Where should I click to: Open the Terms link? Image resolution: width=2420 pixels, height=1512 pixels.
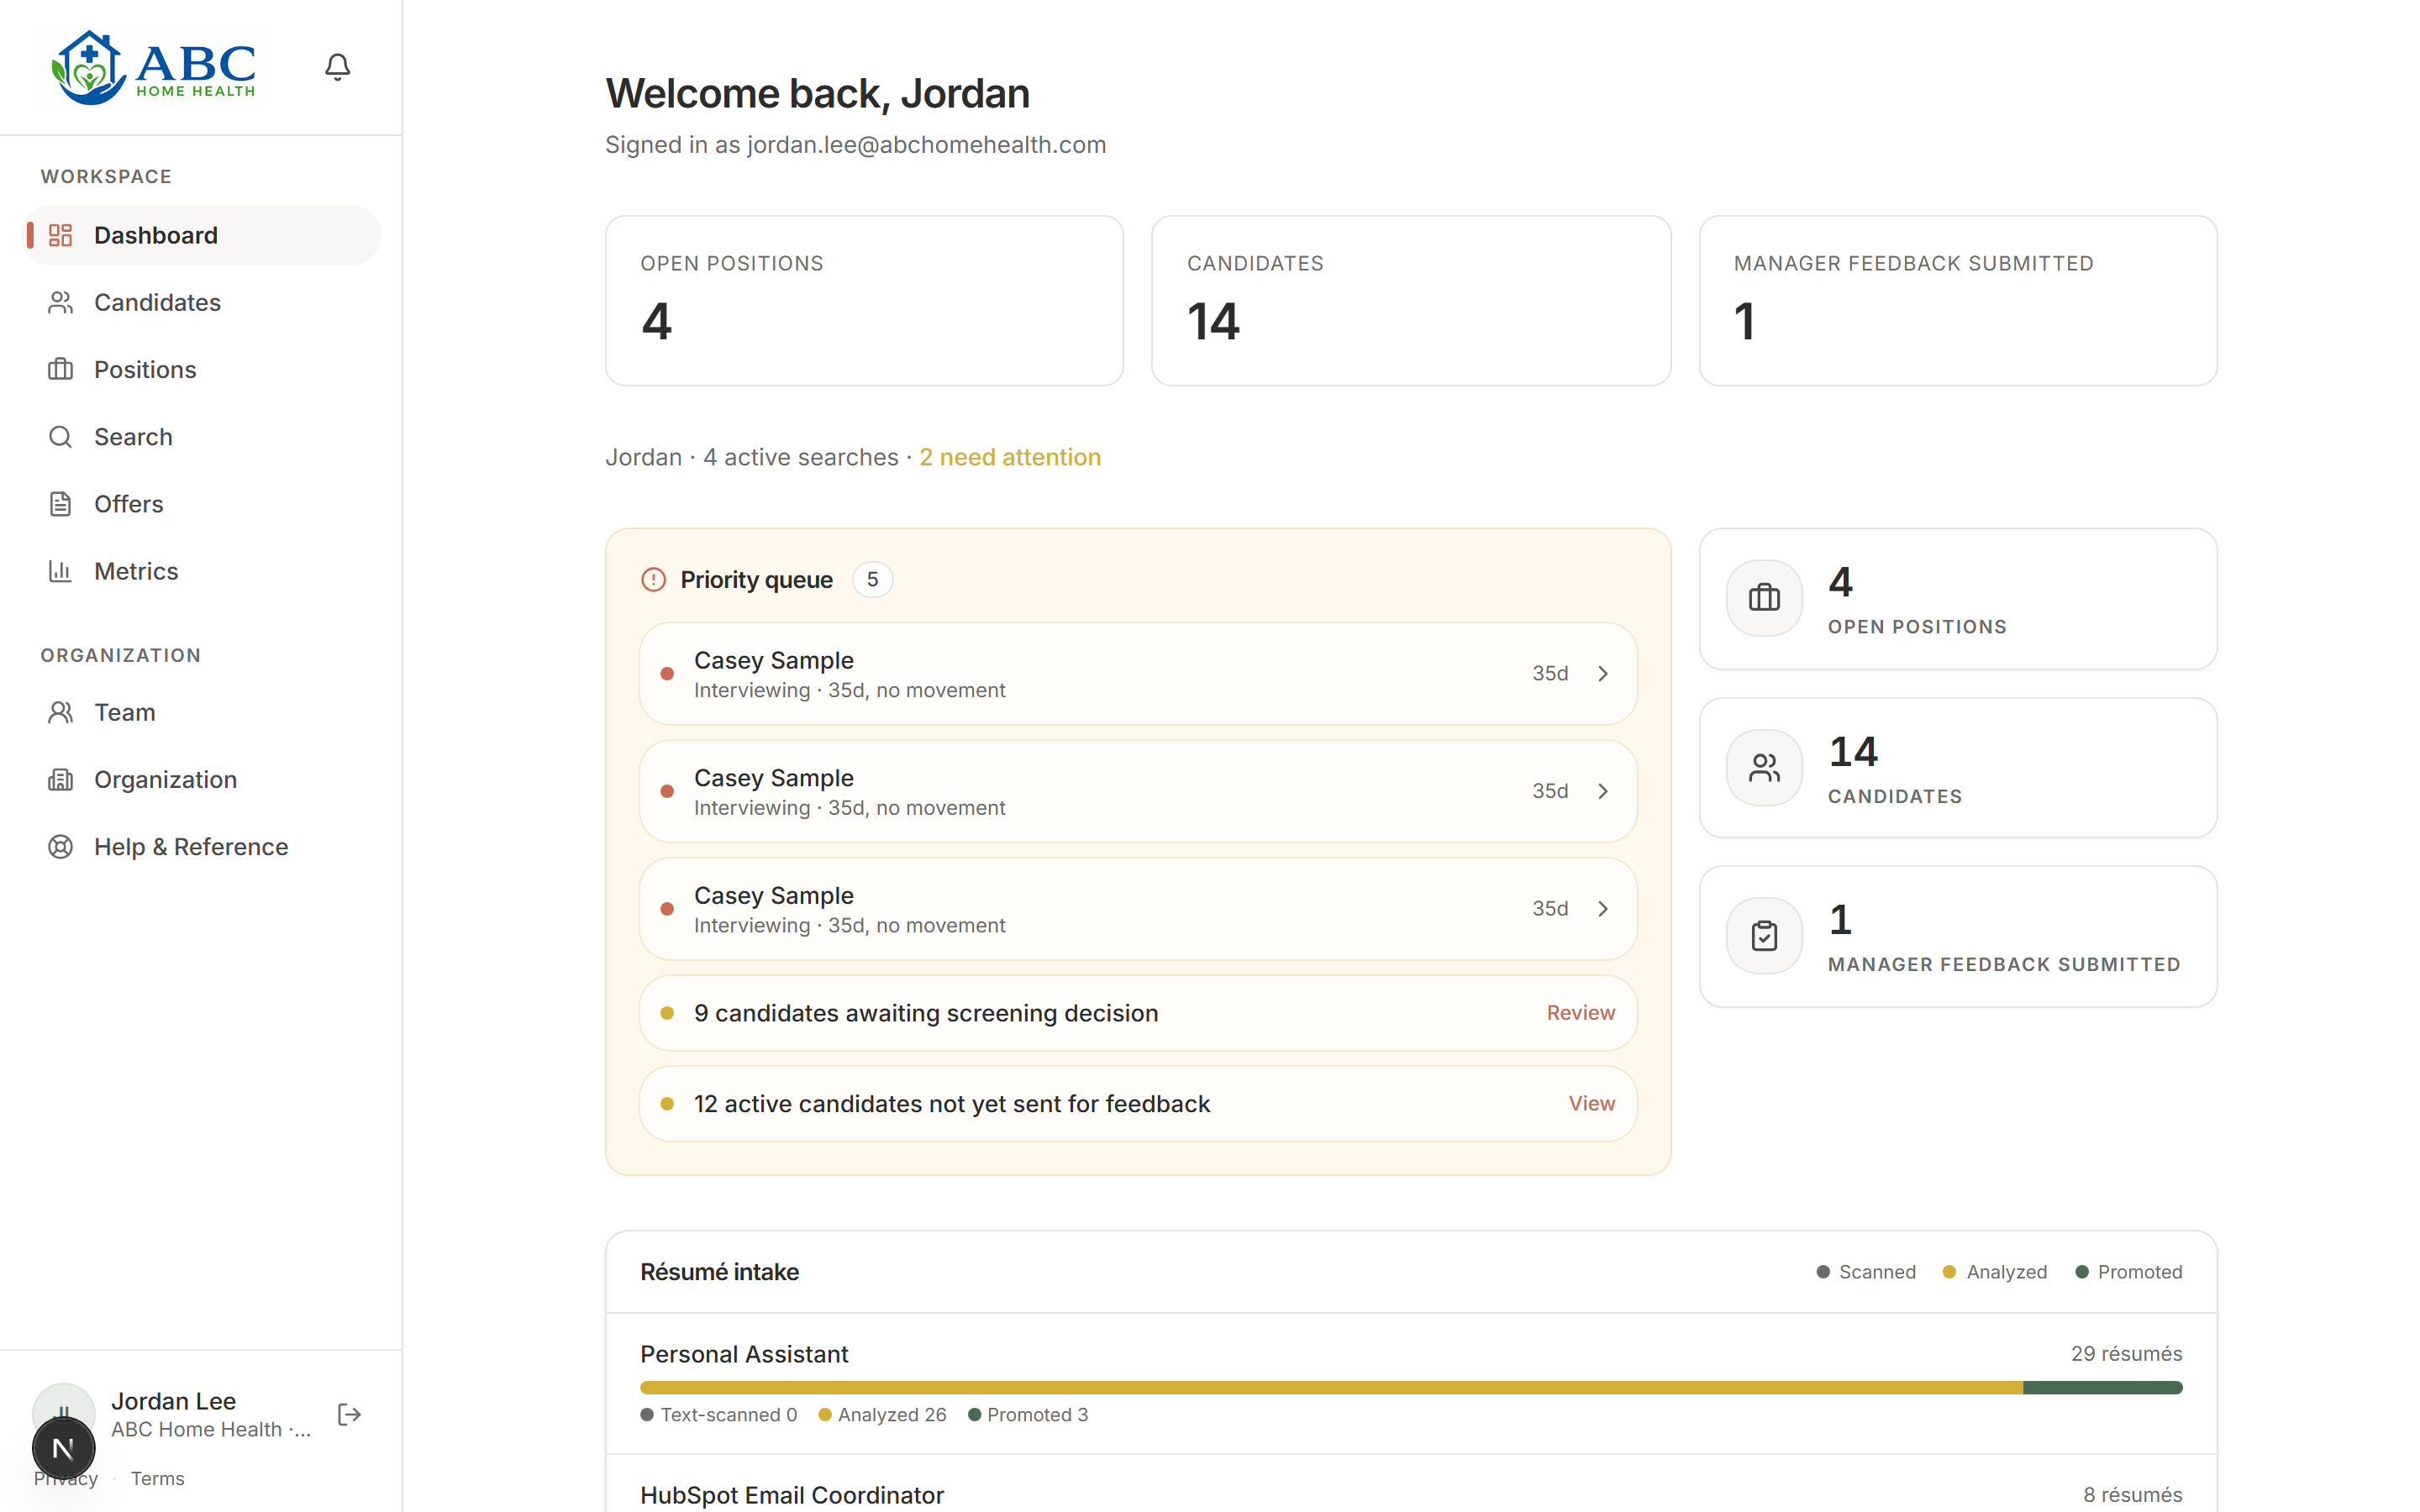click(157, 1479)
